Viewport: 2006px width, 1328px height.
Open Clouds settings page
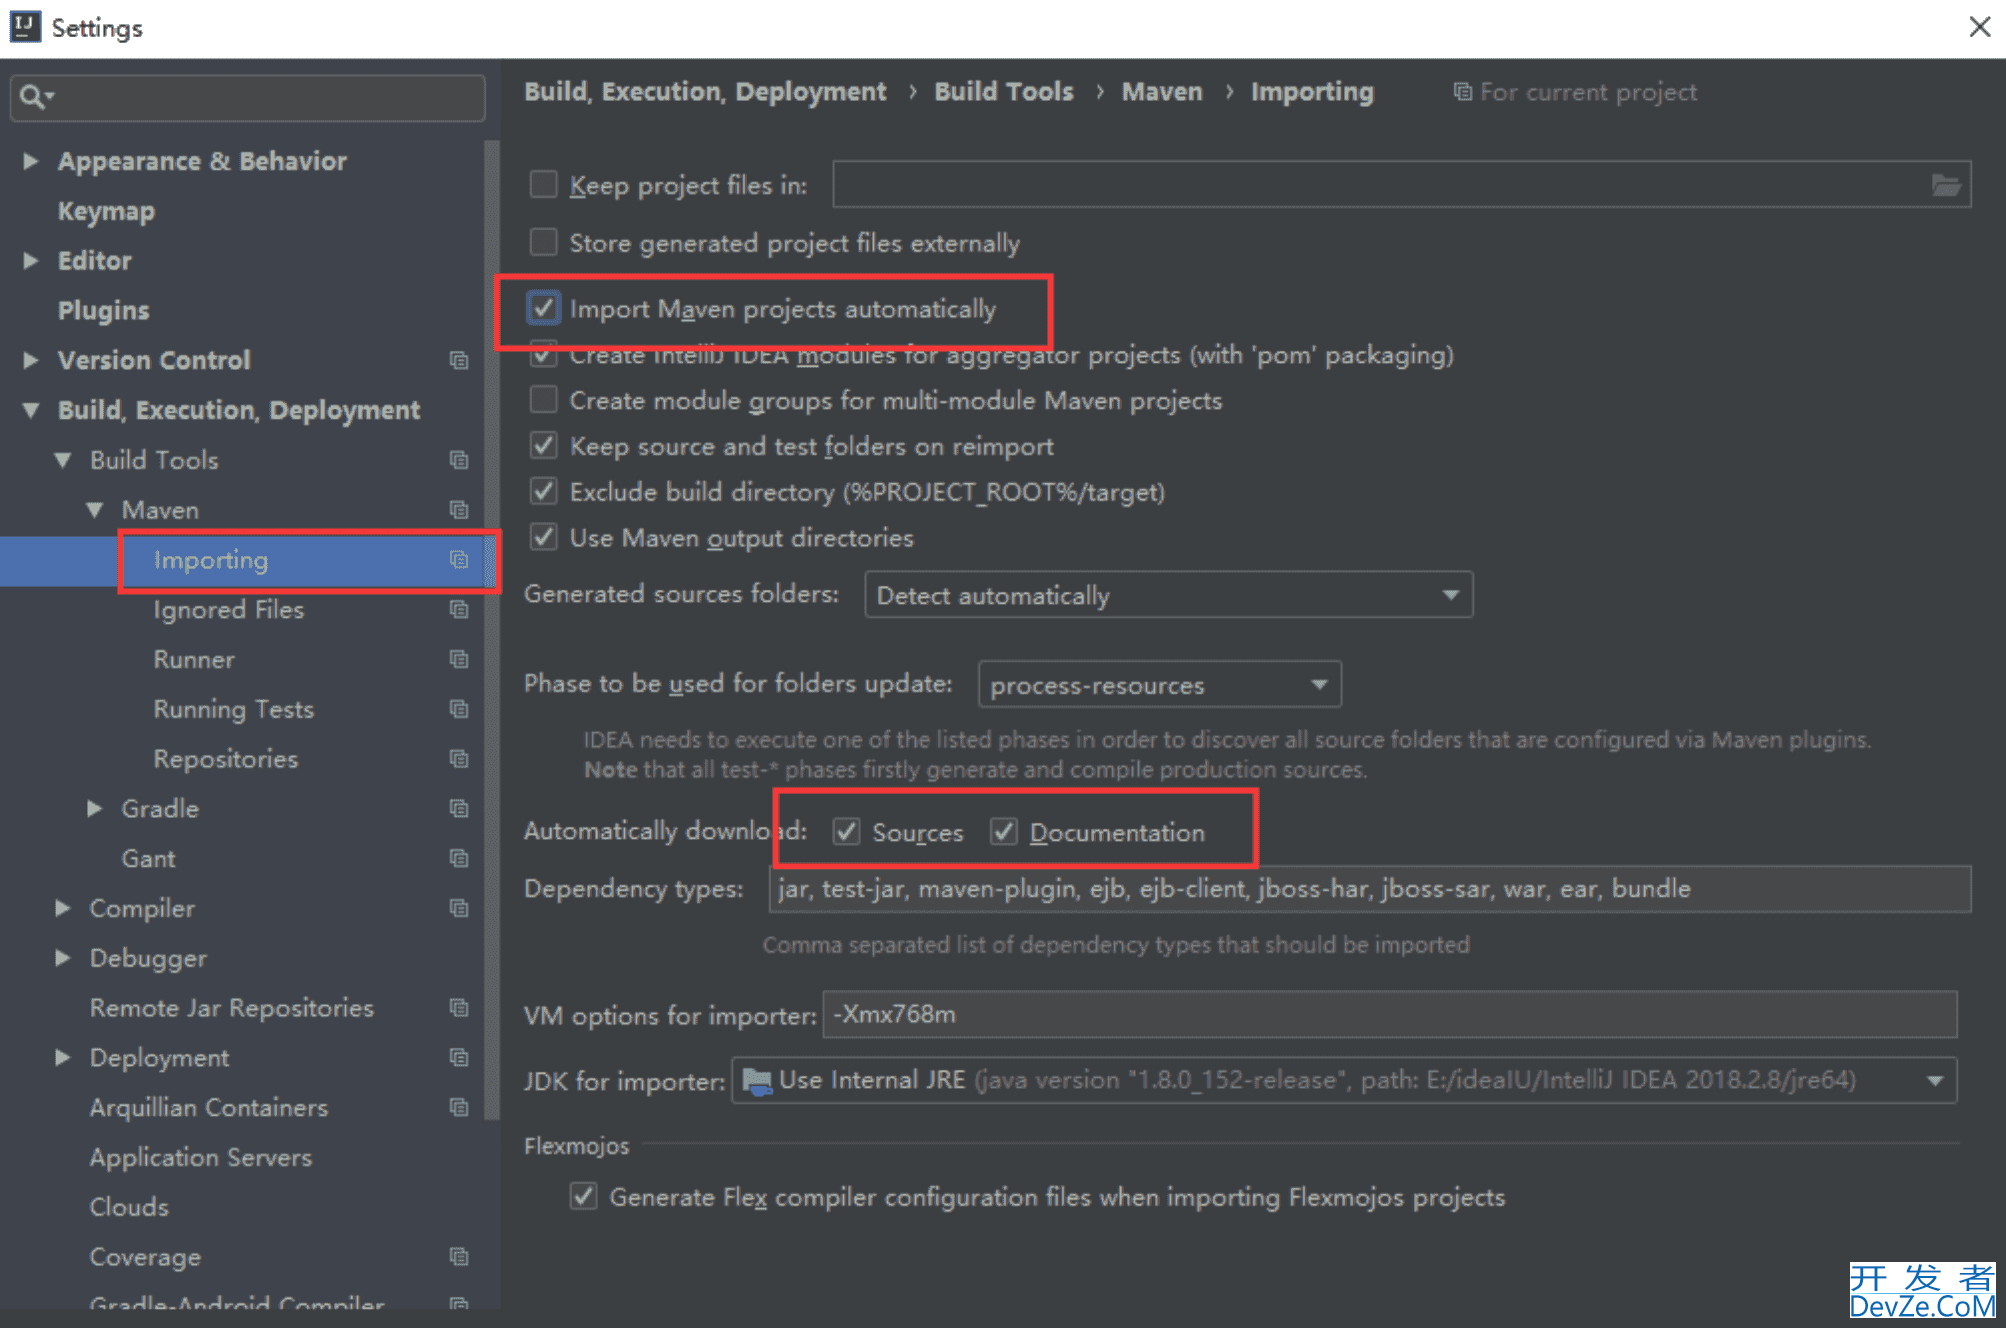[x=129, y=1207]
